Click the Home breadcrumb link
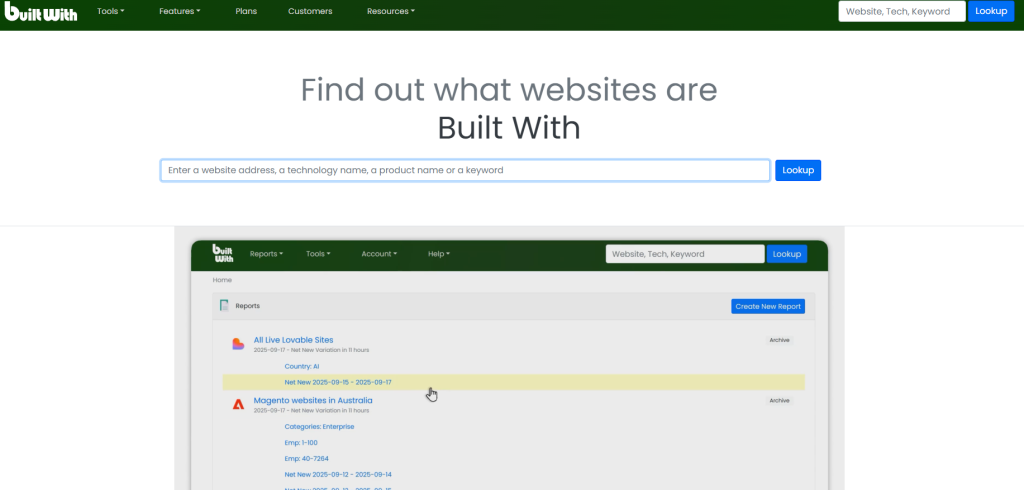 pyautogui.click(x=222, y=280)
